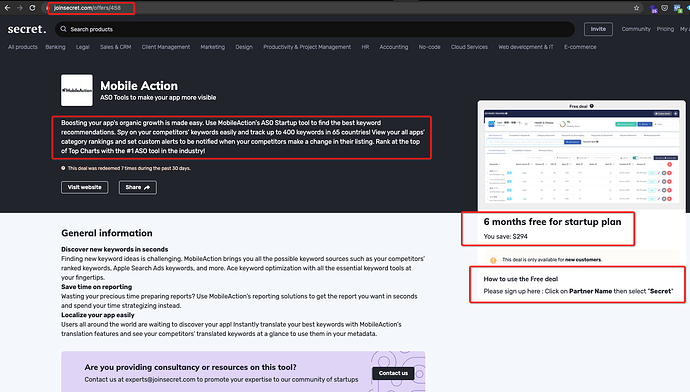Click the magnifier search icon
Viewport: 690px width, 392px height.
tap(63, 29)
